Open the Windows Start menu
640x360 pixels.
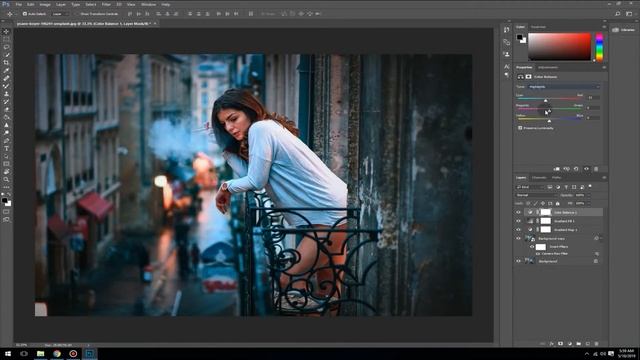(7, 353)
